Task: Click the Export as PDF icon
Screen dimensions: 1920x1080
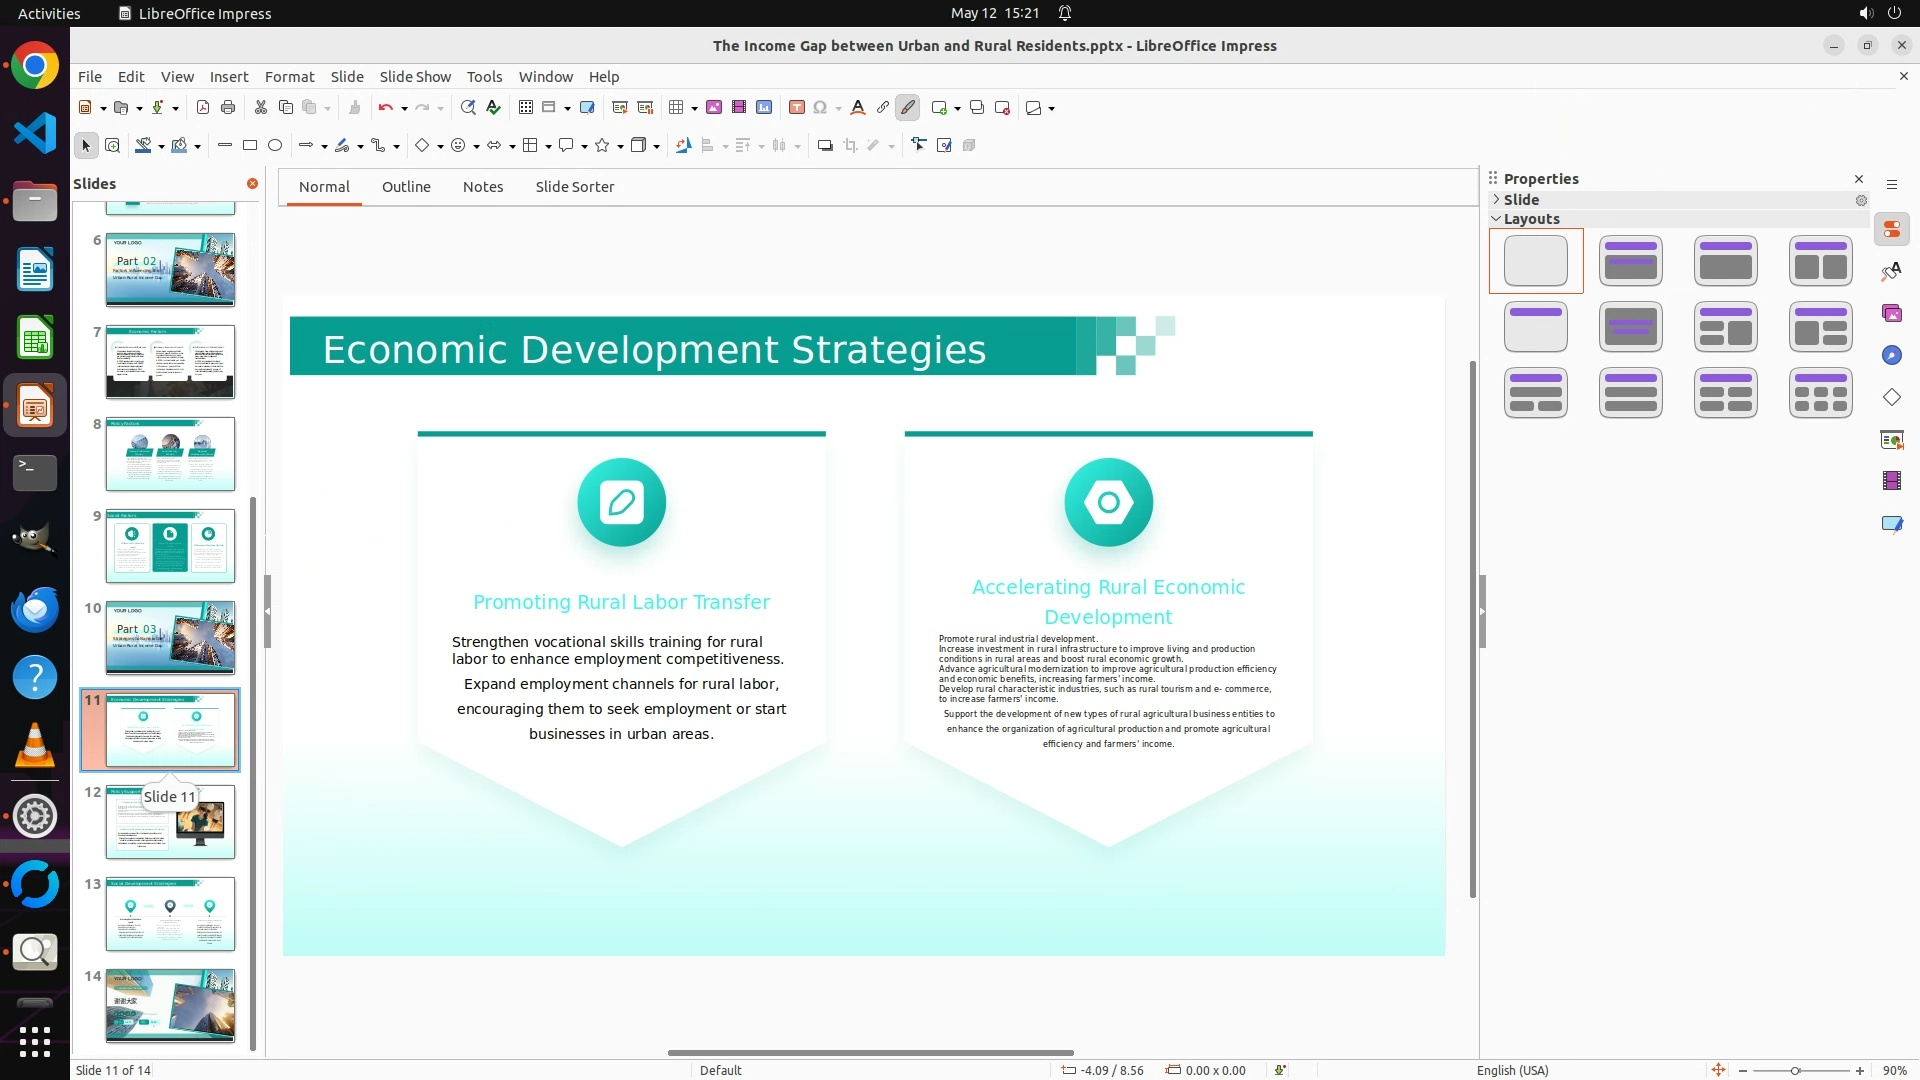Action: [x=203, y=108]
